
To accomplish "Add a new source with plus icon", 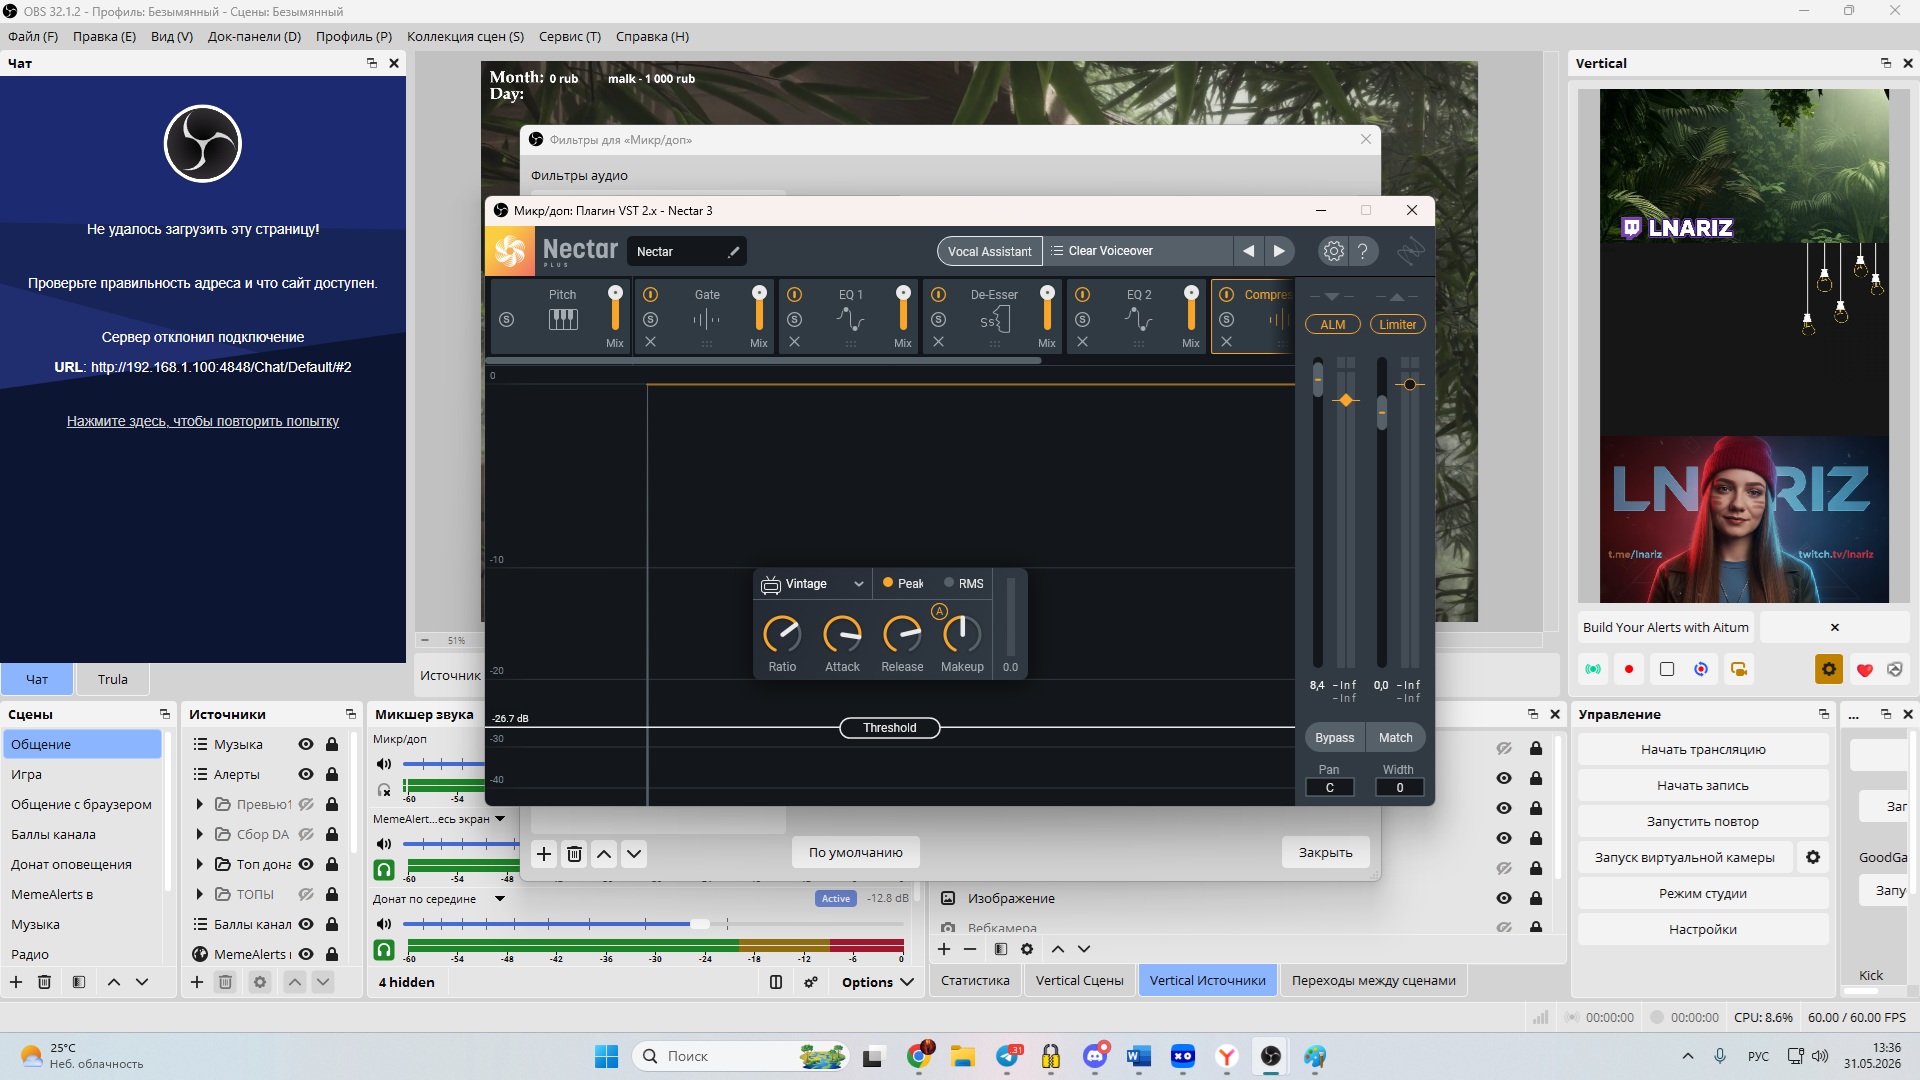I will pos(197,982).
